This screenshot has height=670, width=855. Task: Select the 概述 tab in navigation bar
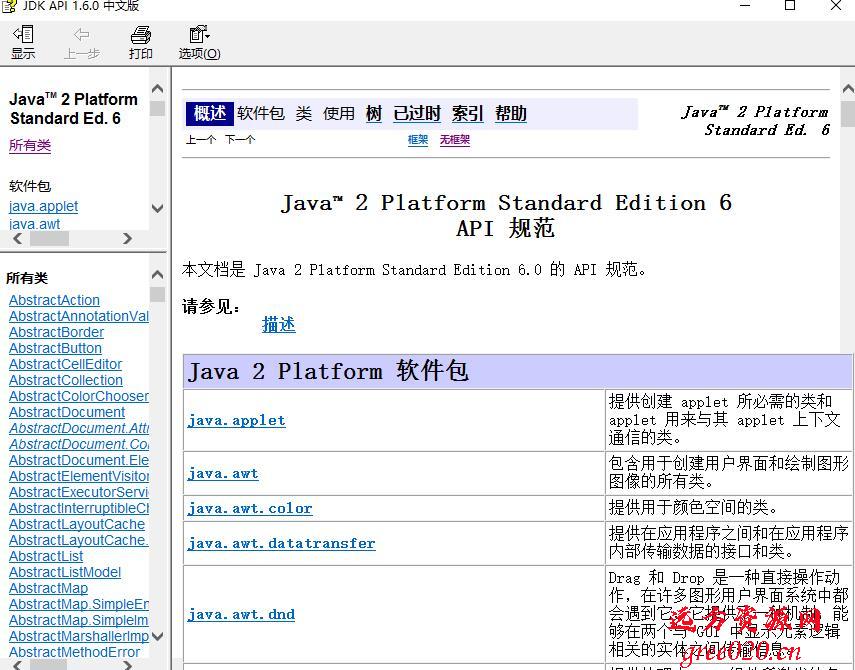(210, 113)
